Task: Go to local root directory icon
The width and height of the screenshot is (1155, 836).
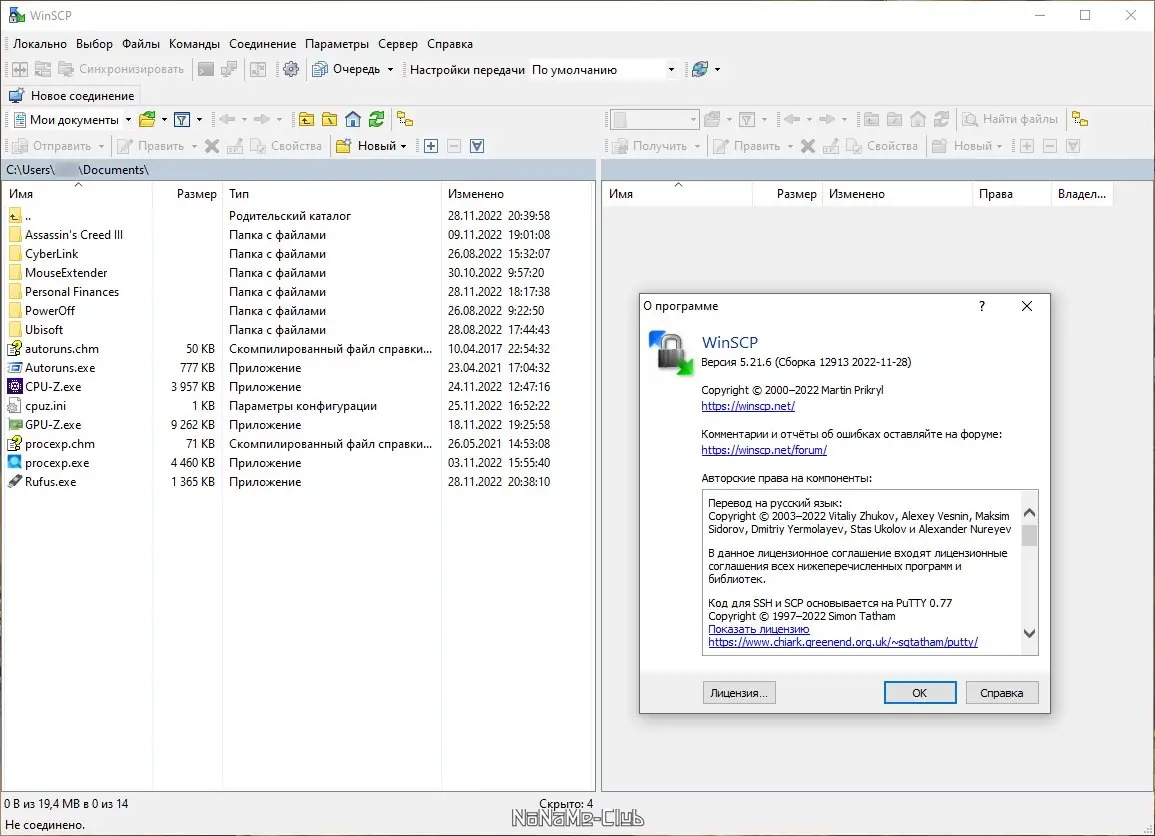Action: [x=329, y=120]
